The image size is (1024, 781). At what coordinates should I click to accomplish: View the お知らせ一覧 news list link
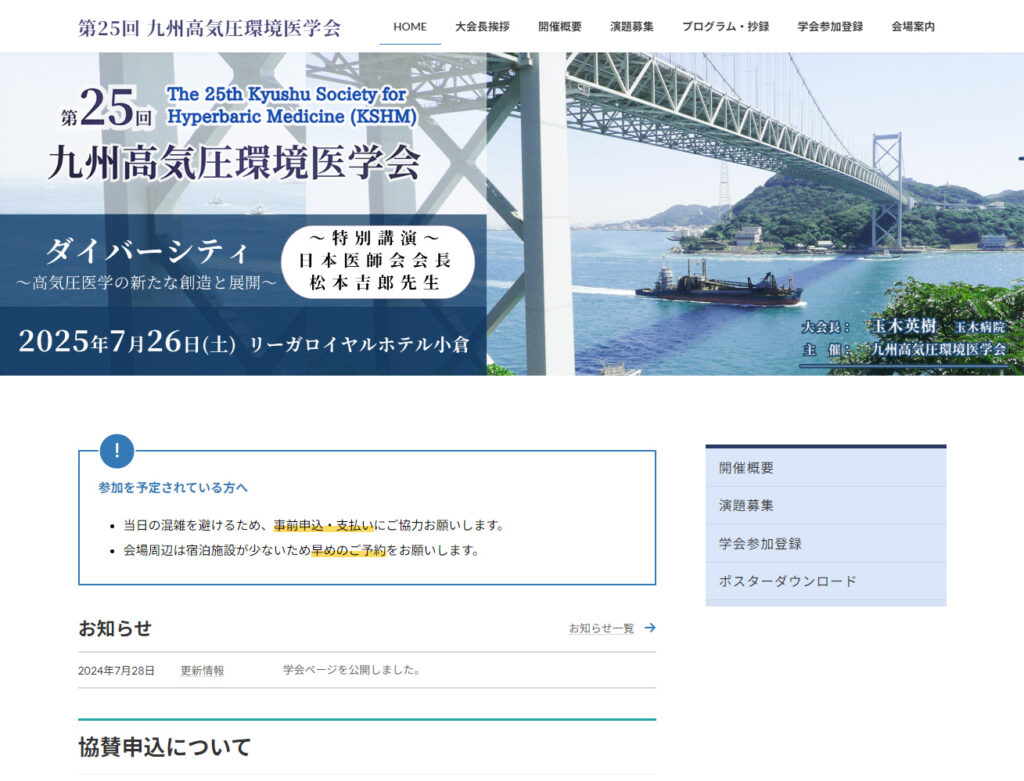click(x=602, y=629)
